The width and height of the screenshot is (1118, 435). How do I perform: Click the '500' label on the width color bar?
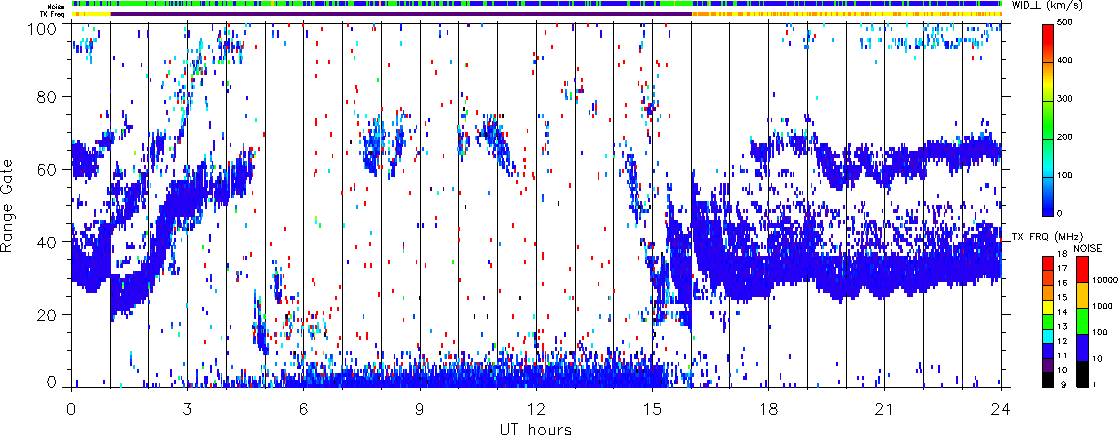click(1067, 24)
